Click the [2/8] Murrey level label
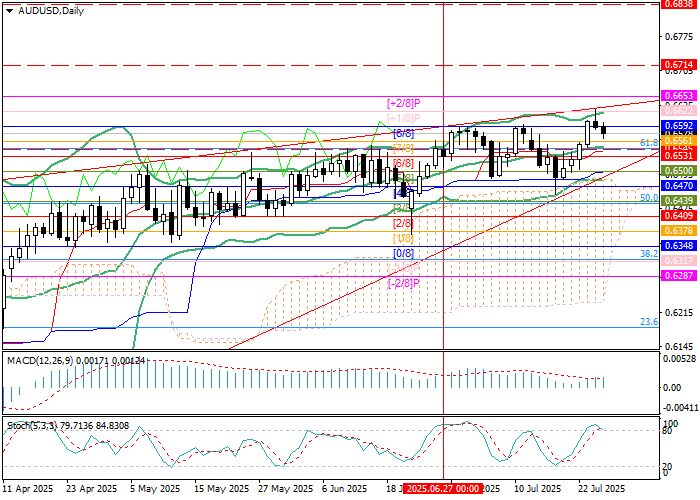700x500 pixels. [403, 223]
